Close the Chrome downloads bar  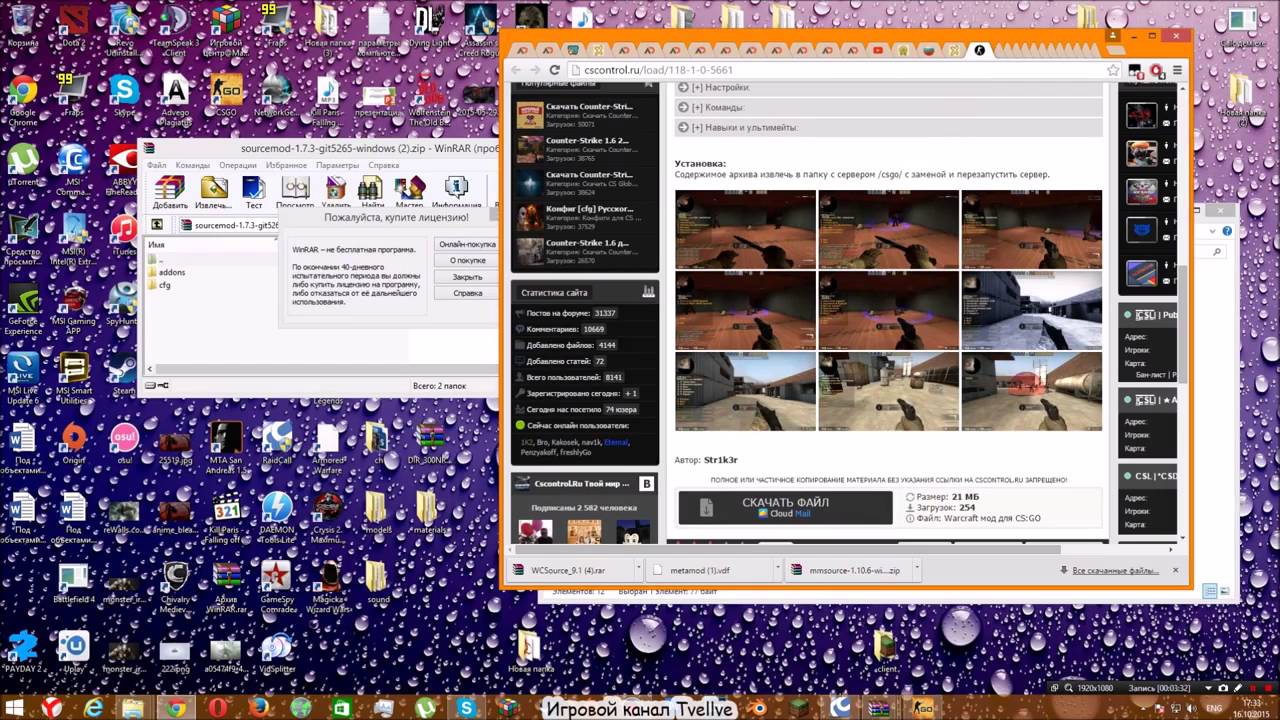[x=1175, y=570]
